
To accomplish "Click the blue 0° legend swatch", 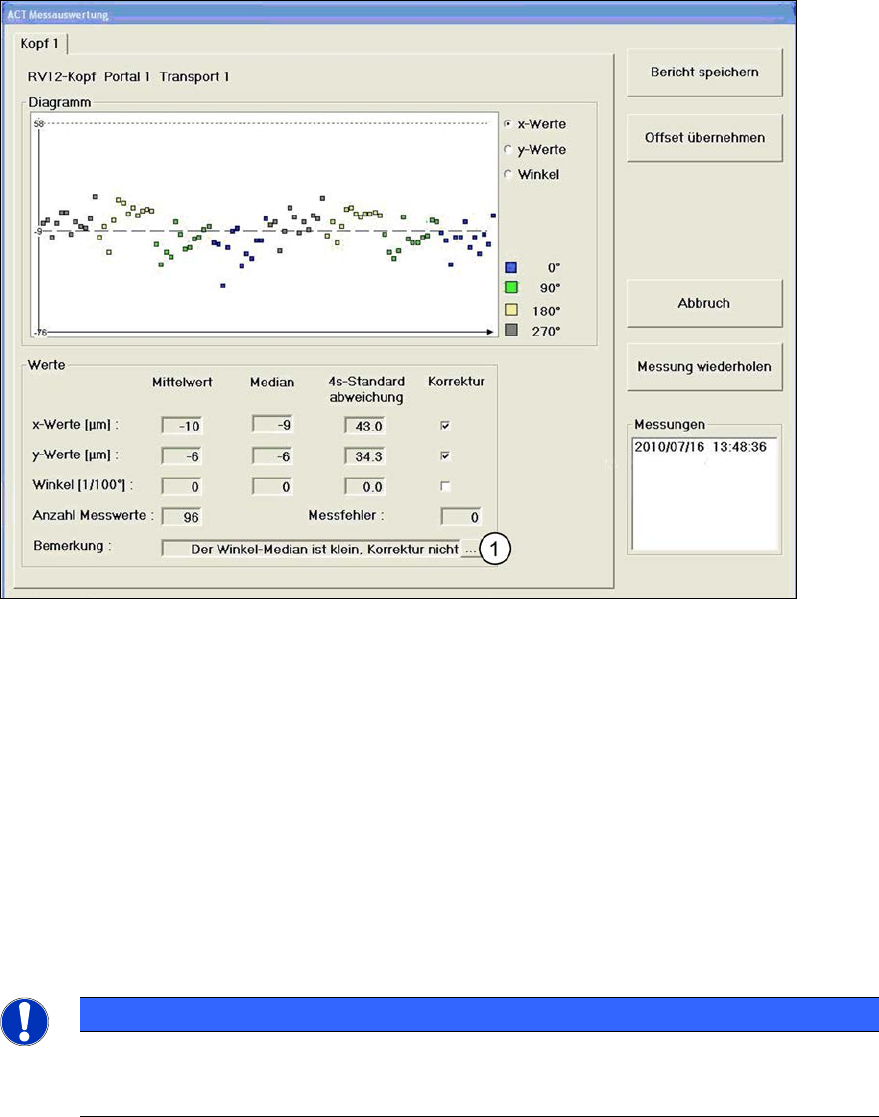I will 511,268.
